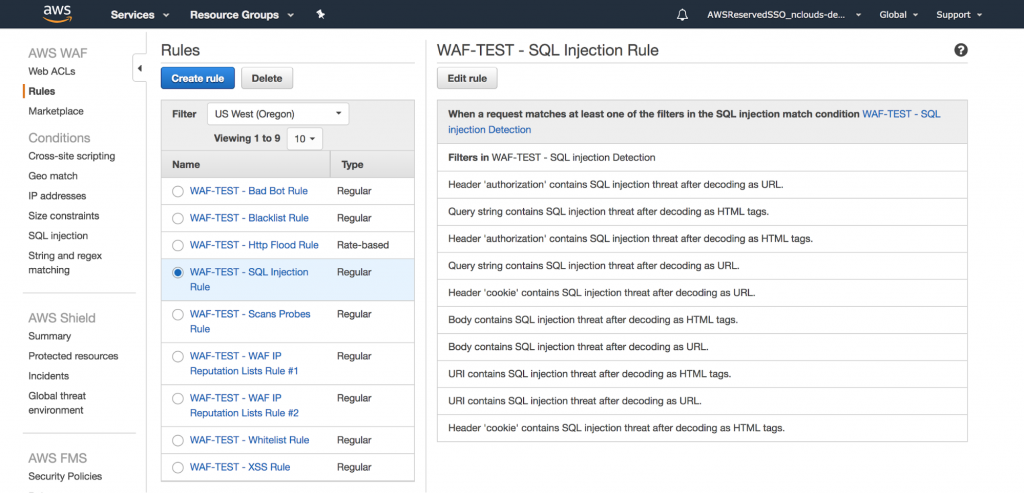
Task: Collapse the sidebar with the arrow icon
Action: coord(139,68)
